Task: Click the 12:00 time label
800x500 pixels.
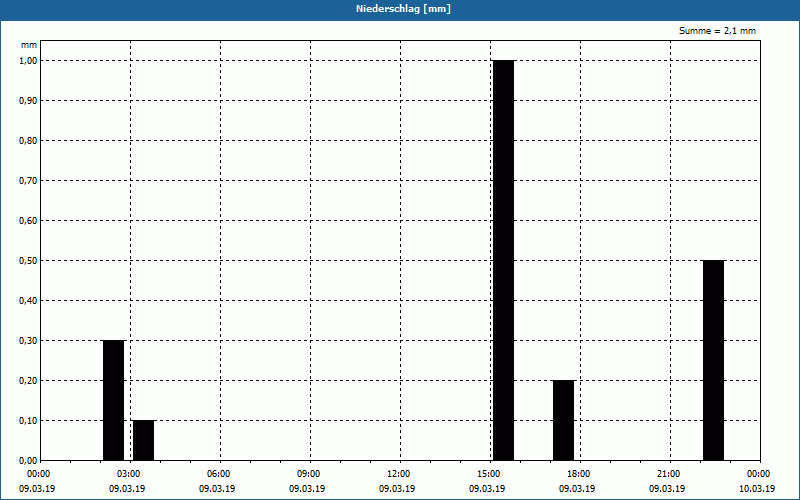Action: 397,474
